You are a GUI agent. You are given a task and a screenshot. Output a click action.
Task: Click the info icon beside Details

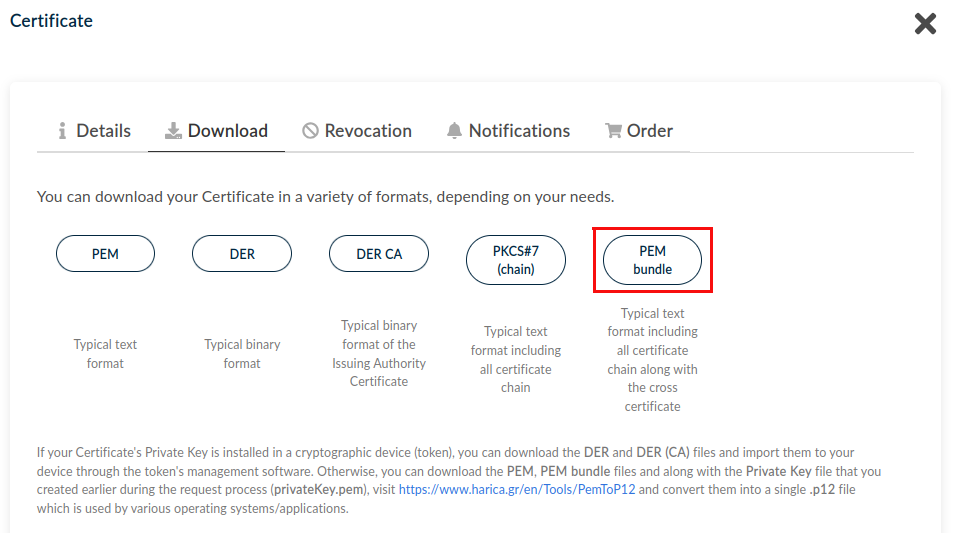click(62, 131)
